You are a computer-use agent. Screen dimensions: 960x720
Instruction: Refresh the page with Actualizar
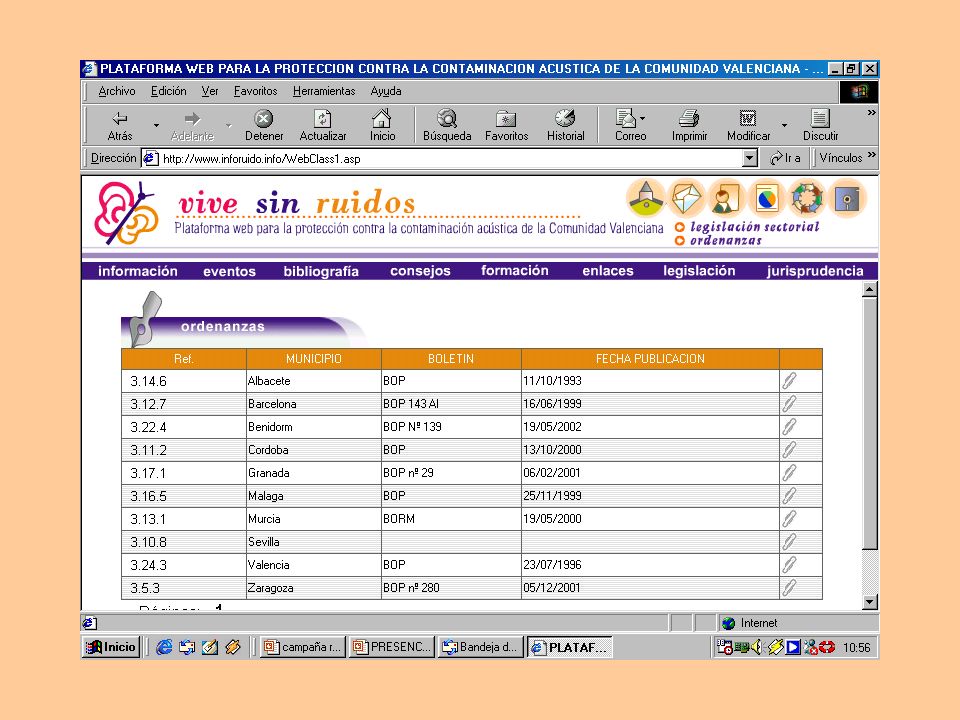point(323,126)
